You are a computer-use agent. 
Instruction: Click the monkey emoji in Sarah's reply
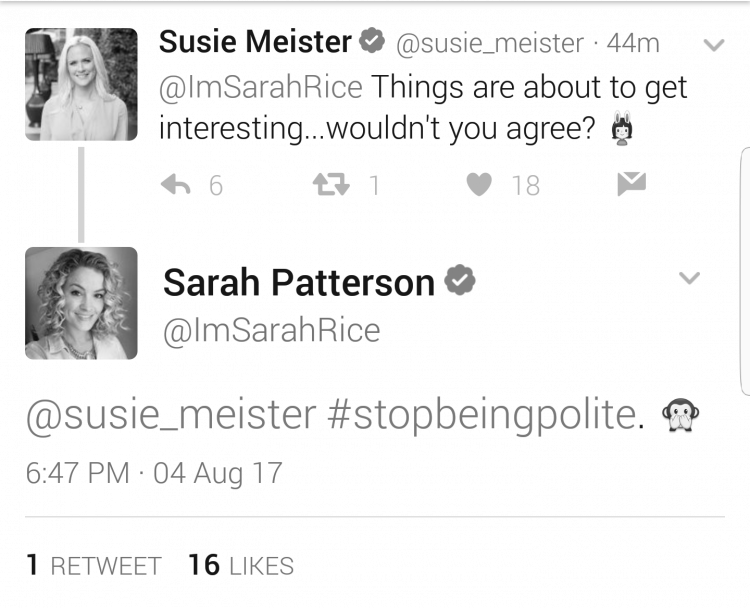(x=680, y=414)
